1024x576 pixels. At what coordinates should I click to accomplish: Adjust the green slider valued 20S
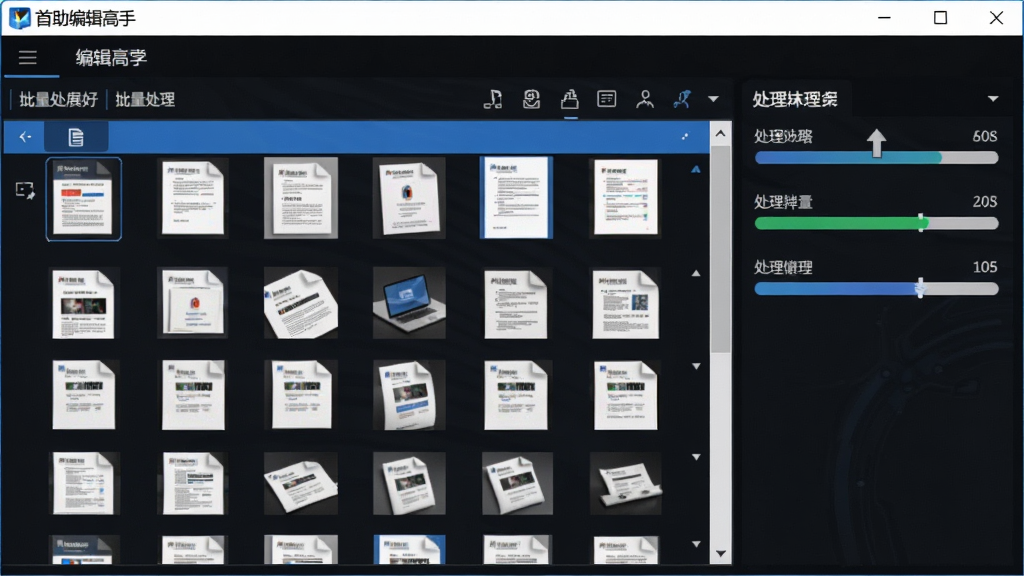tap(876, 223)
